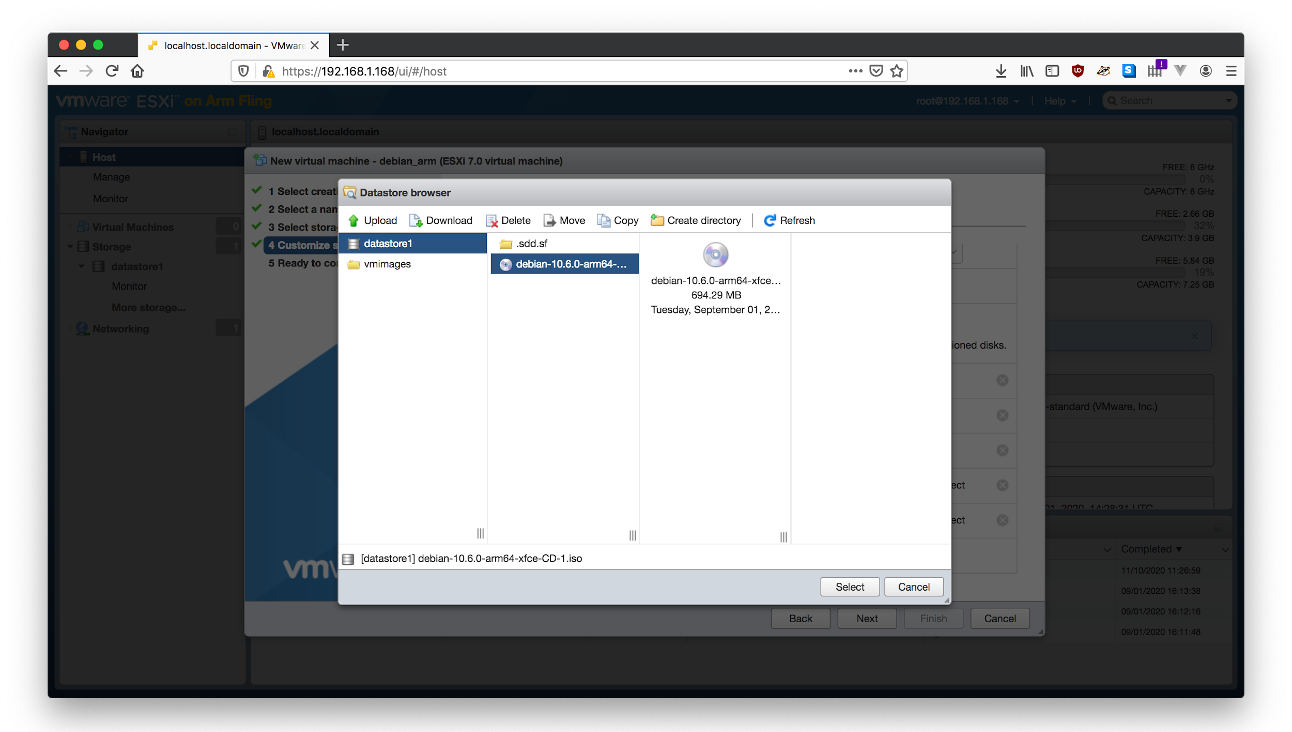Select the debian-10.6.0-arm64 ISO file row

point(564,264)
